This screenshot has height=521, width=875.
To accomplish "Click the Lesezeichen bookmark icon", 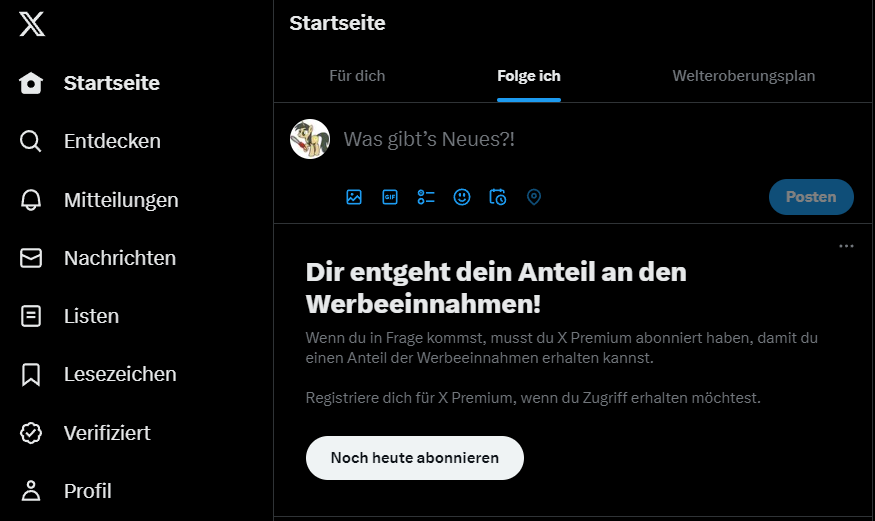I will click(x=31, y=374).
